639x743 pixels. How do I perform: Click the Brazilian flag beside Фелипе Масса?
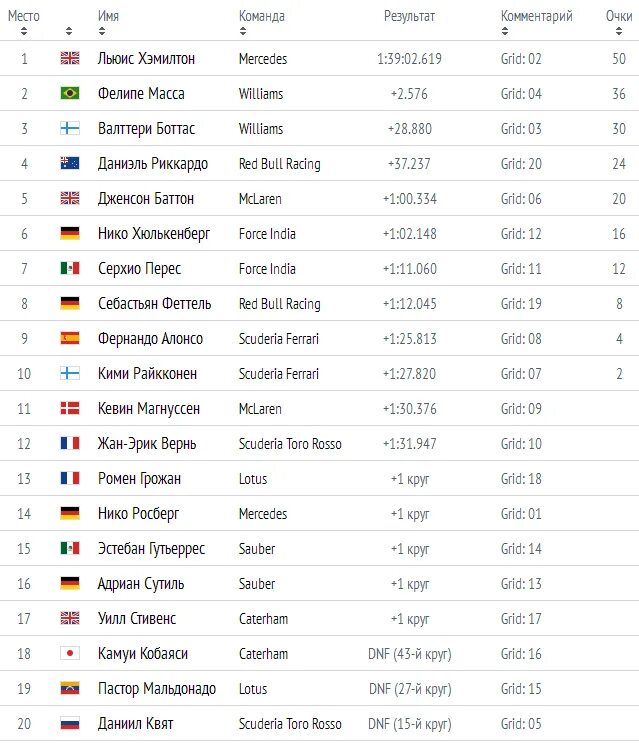pos(70,93)
